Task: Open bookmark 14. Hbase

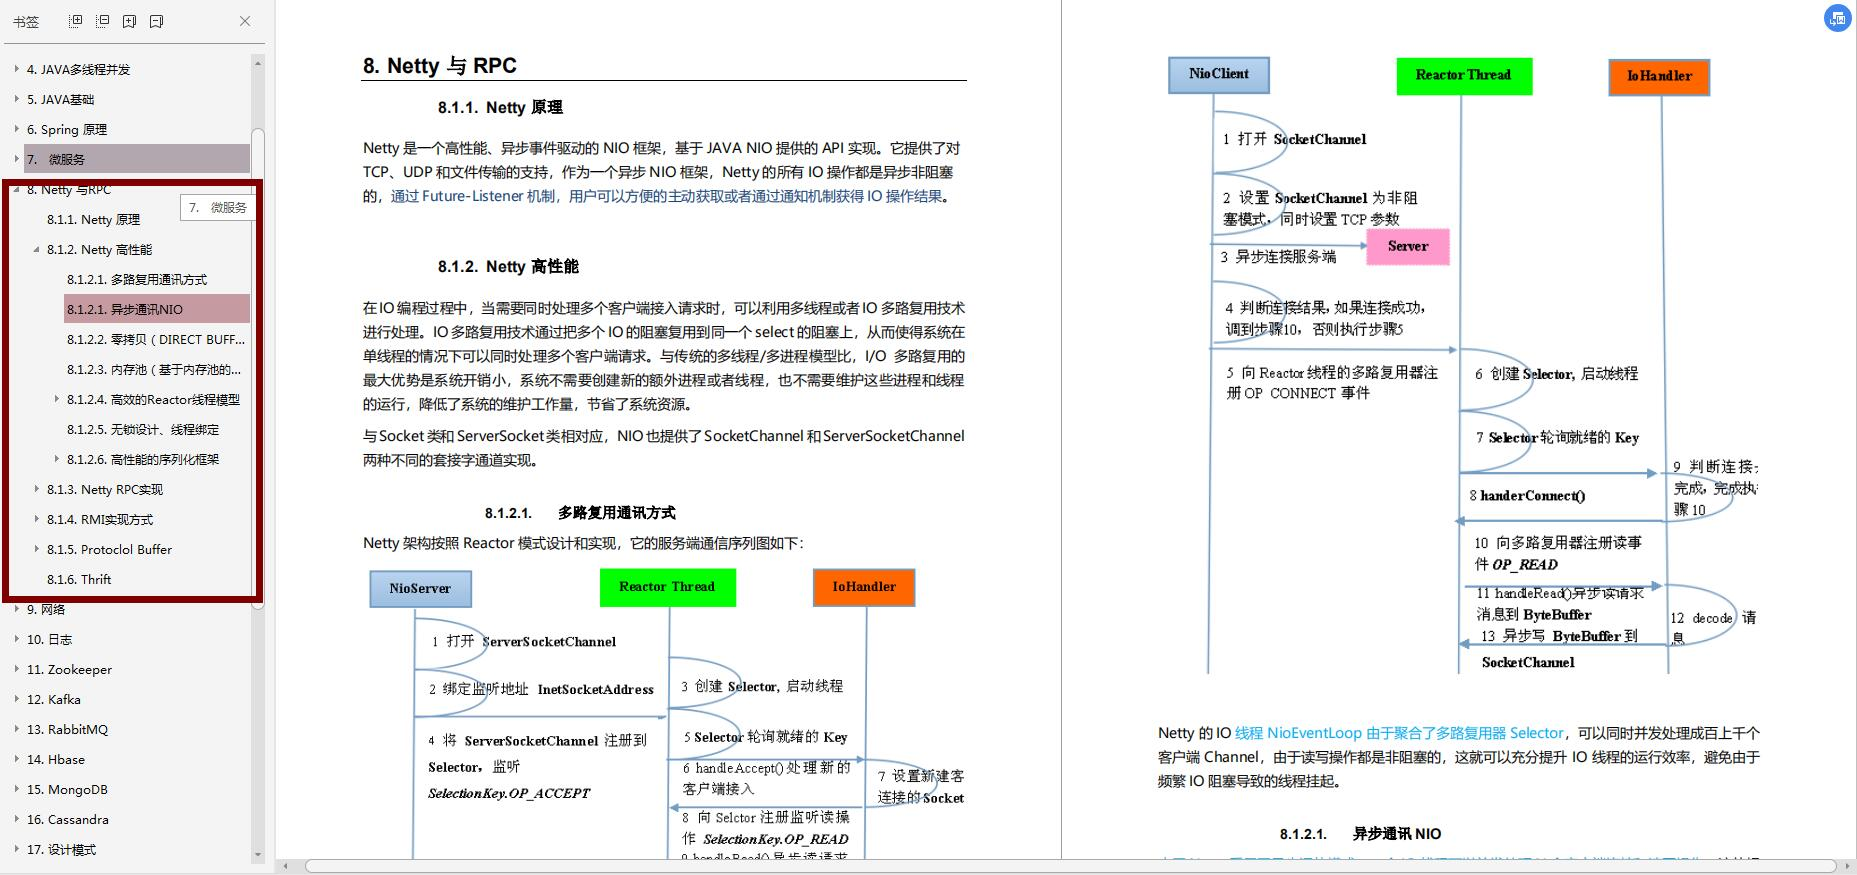Action: click(55, 759)
